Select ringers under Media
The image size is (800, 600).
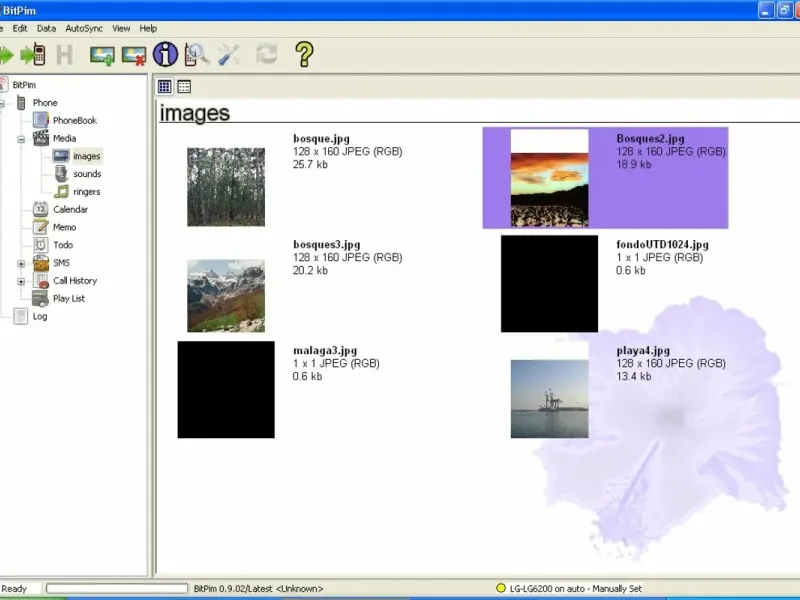[x=86, y=192]
